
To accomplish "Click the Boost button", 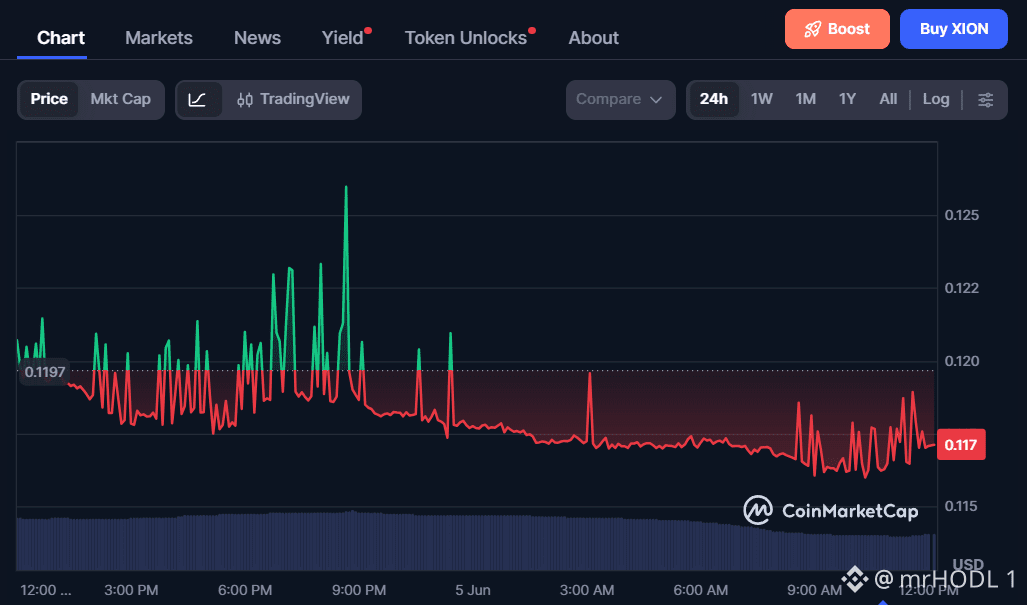I will point(837,29).
